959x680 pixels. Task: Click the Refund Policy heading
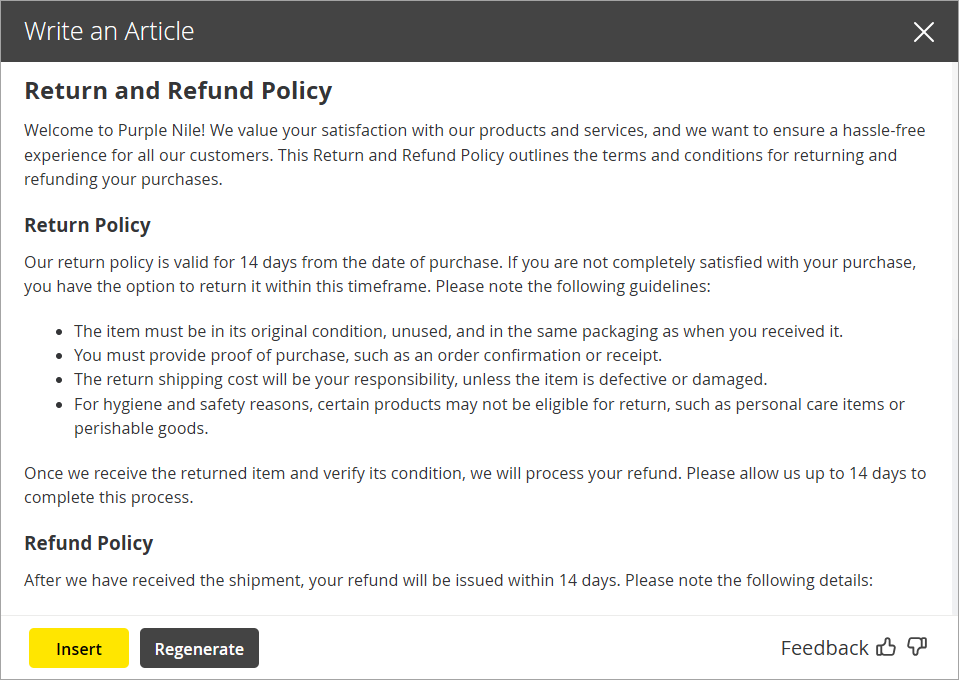click(x=88, y=542)
